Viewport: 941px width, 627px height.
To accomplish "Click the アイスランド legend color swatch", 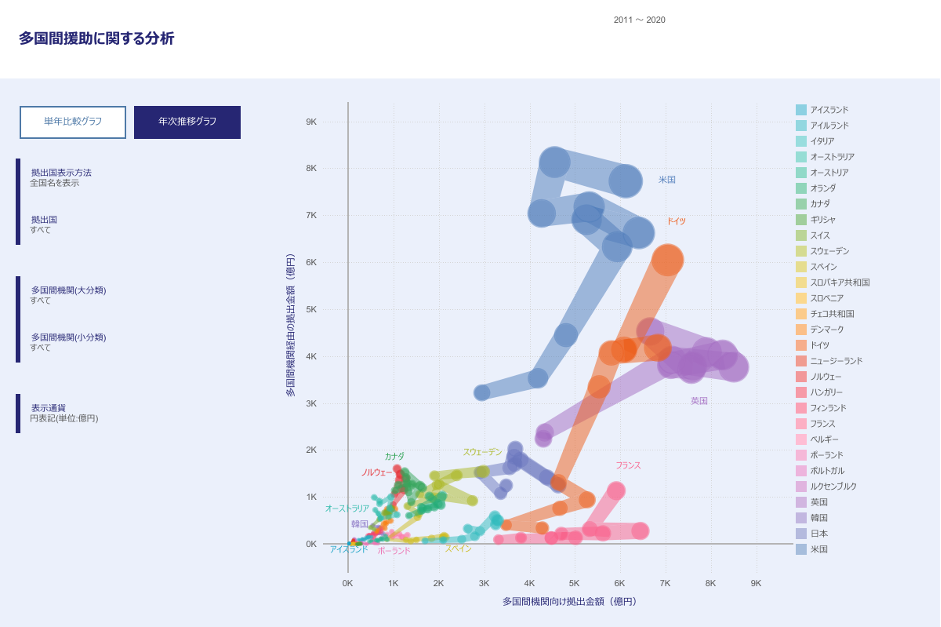I will click(x=801, y=109).
